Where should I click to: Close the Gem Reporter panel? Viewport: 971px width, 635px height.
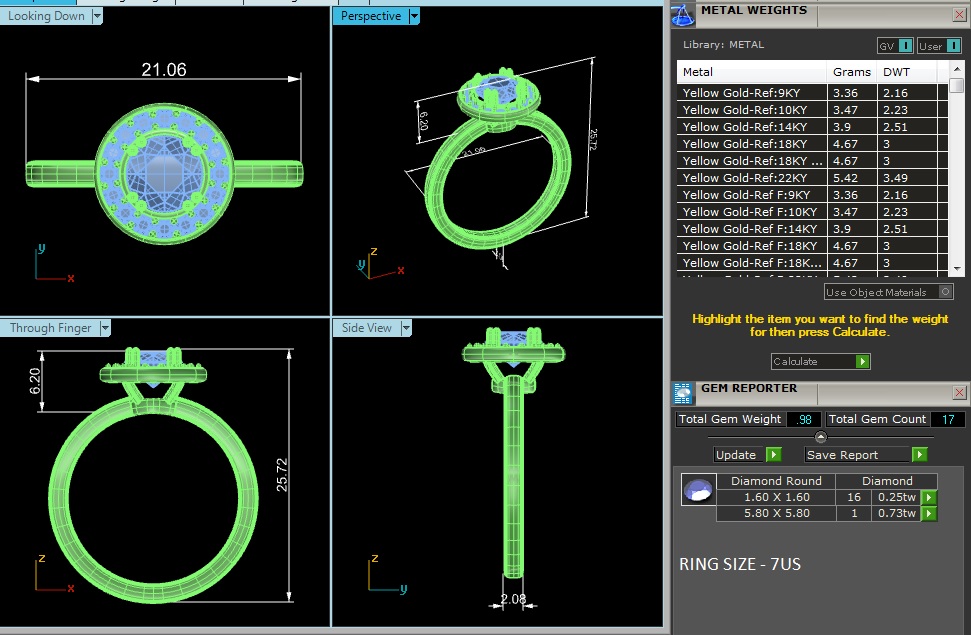point(960,393)
